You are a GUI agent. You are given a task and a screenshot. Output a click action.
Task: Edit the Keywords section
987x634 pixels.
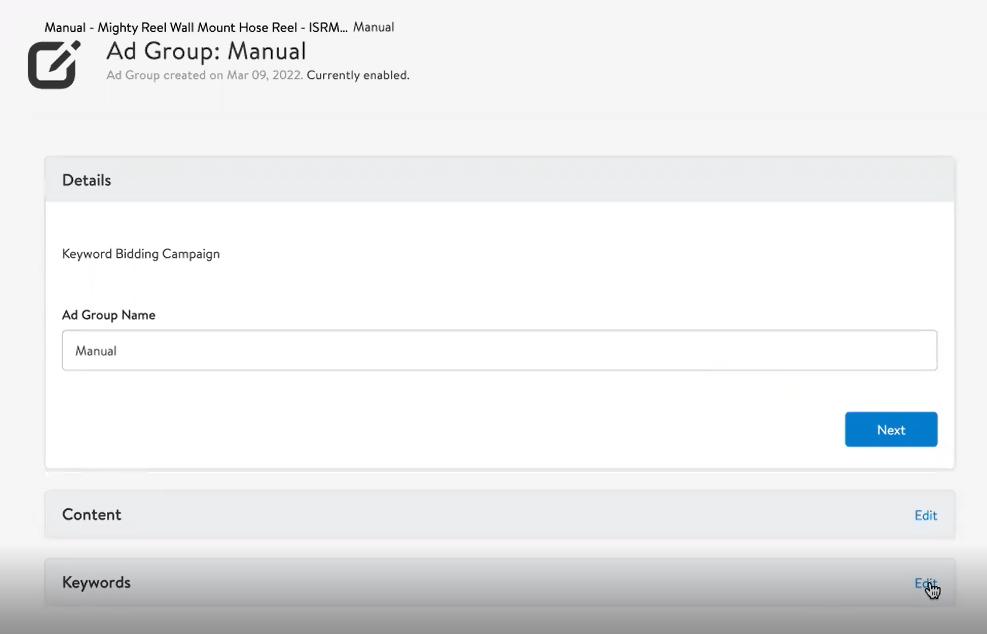tap(924, 582)
